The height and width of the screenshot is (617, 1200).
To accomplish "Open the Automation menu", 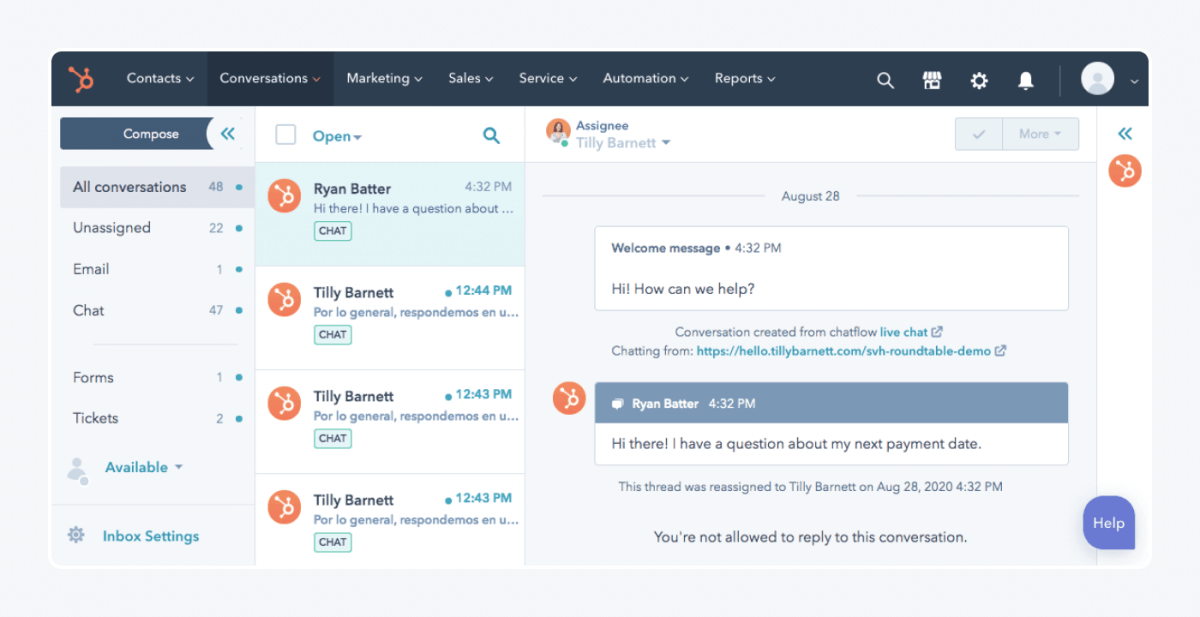I will pyautogui.click(x=645, y=78).
